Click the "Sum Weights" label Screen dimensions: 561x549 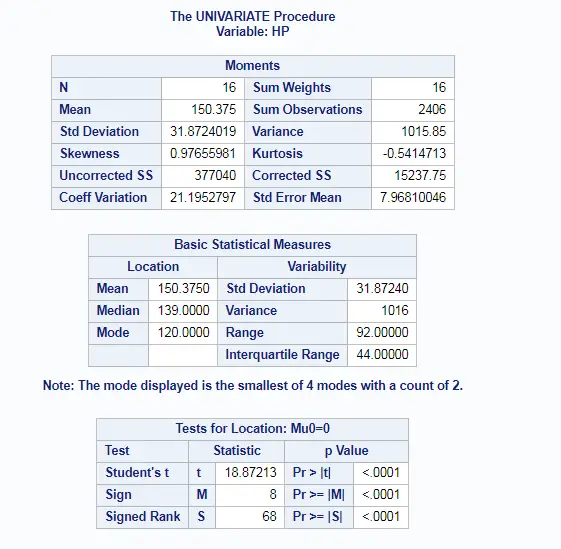pos(292,88)
